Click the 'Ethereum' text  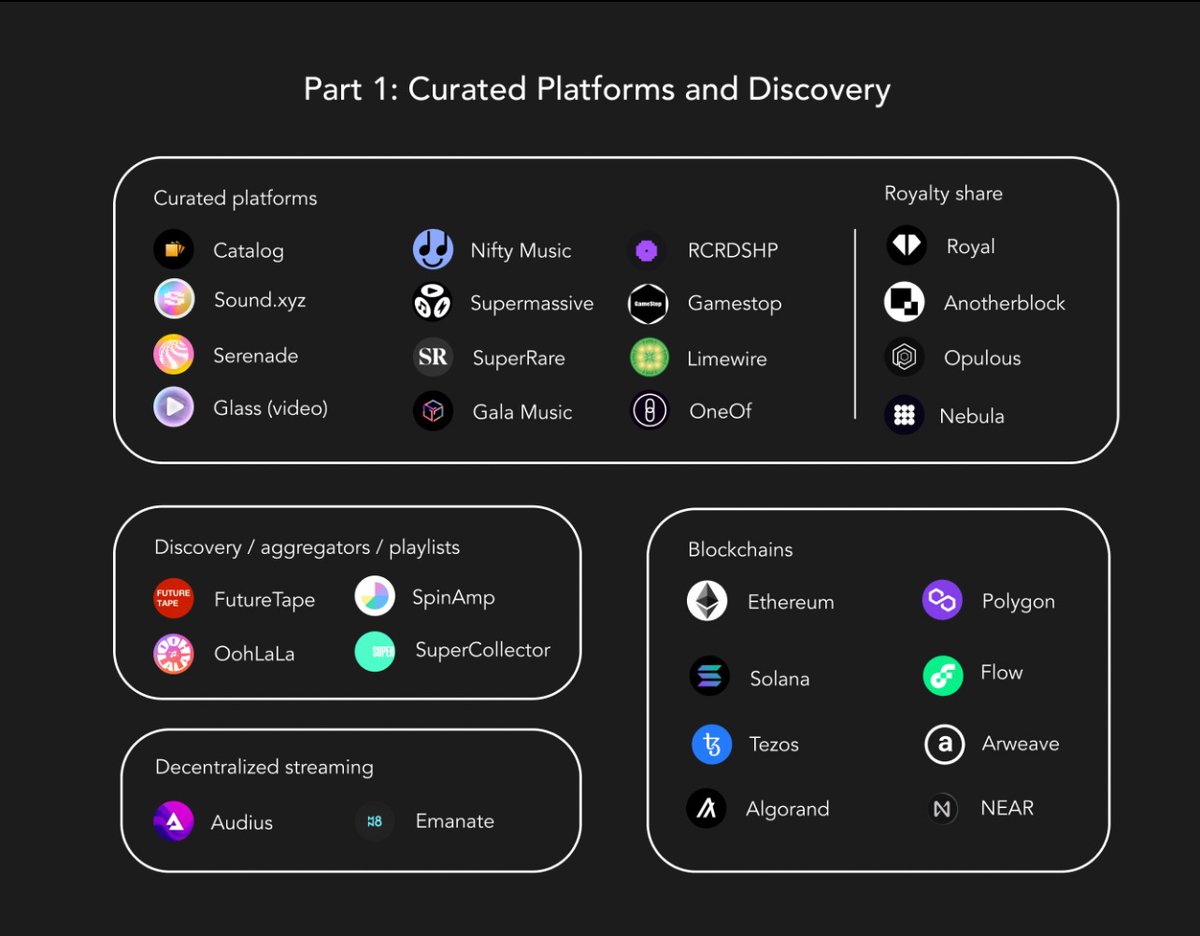[791, 602]
